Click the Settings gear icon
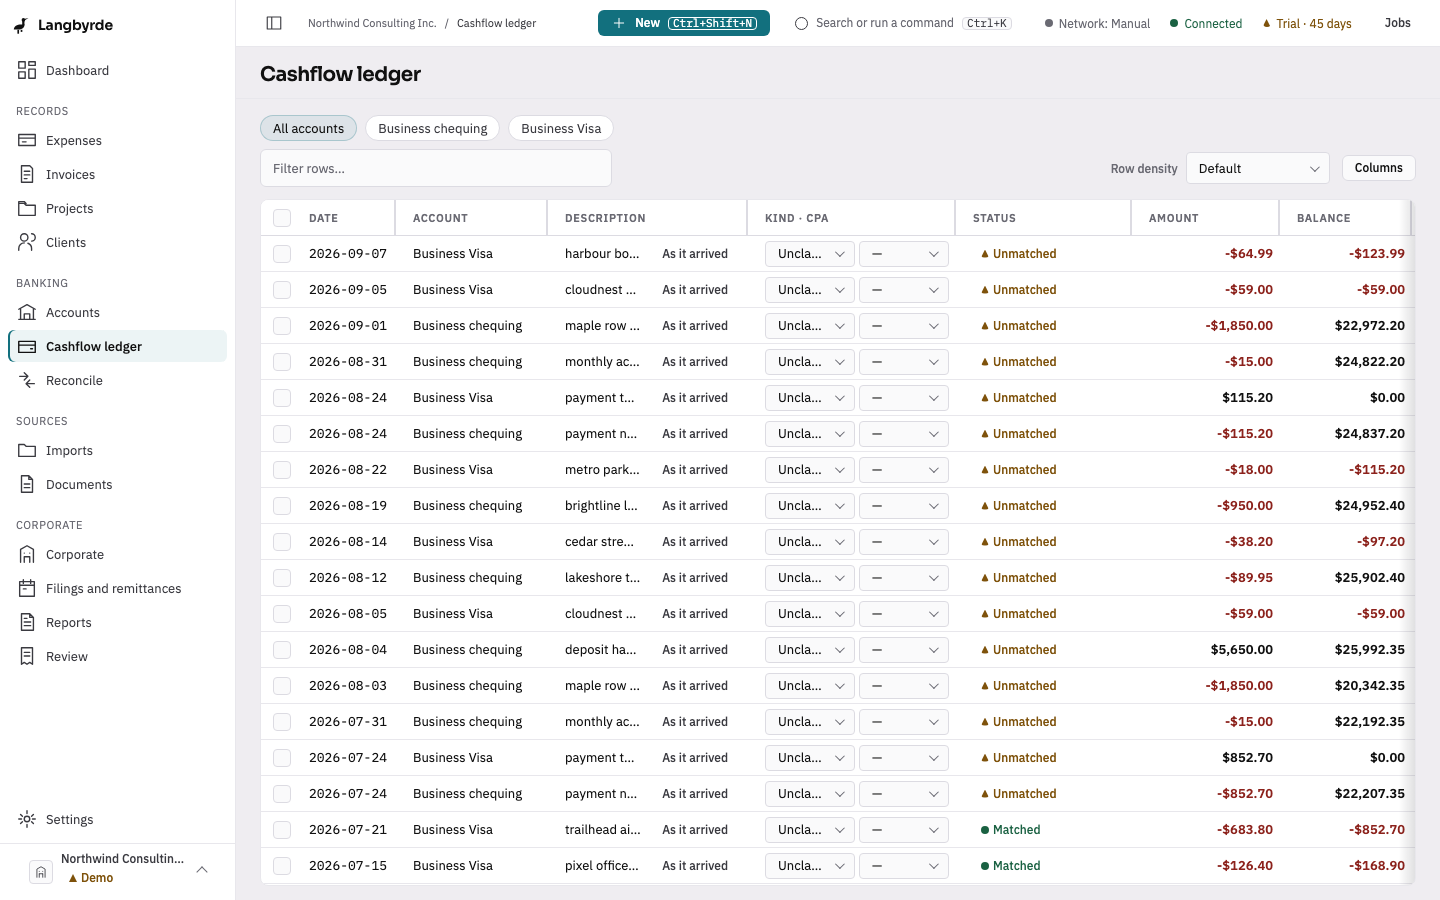This screenshot has height=900, width=1440. (x=27, y=819)
